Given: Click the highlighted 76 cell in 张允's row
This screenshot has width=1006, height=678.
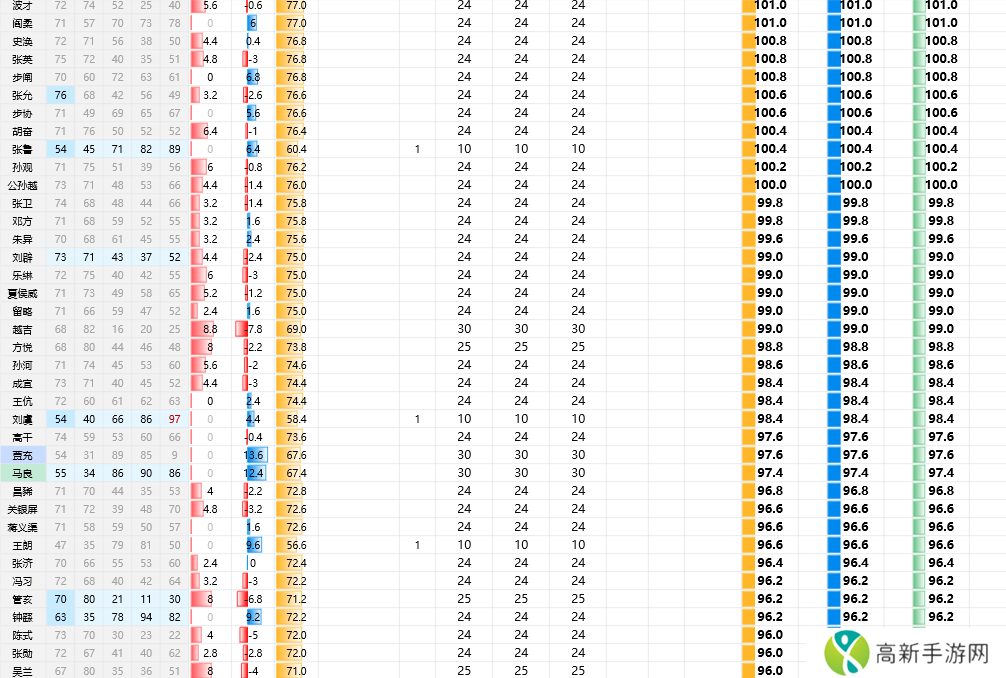Looking at the screenshot, I should [61, 95].
